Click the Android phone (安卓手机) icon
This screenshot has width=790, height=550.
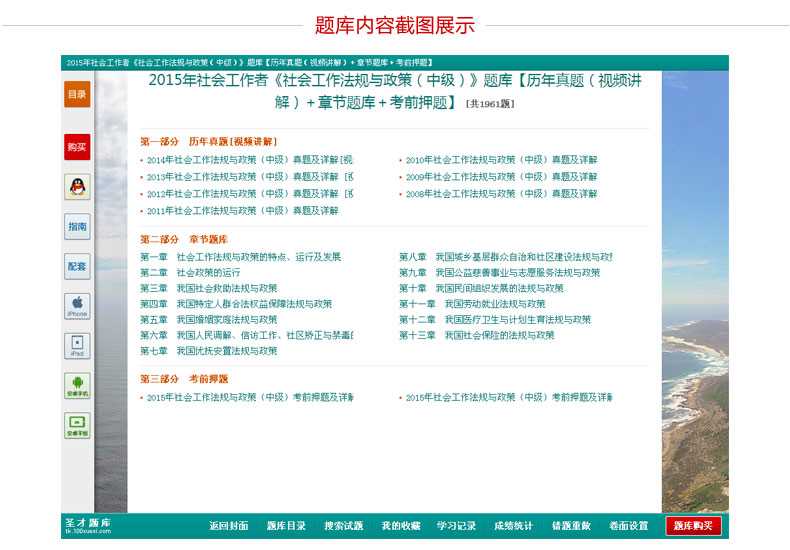coord(77,385)
